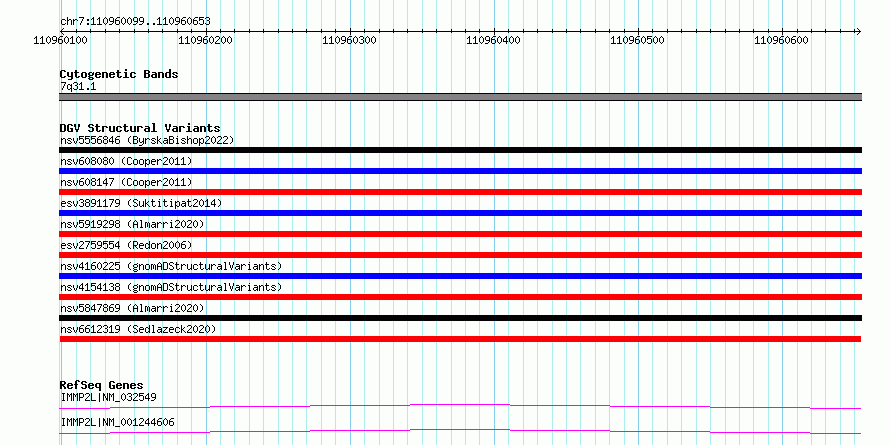This screenshot has height=445, width=890.
Task: Open nsv5556846 (ByrskaBishop2022) variant label
Action: click(x=147, y=140)
